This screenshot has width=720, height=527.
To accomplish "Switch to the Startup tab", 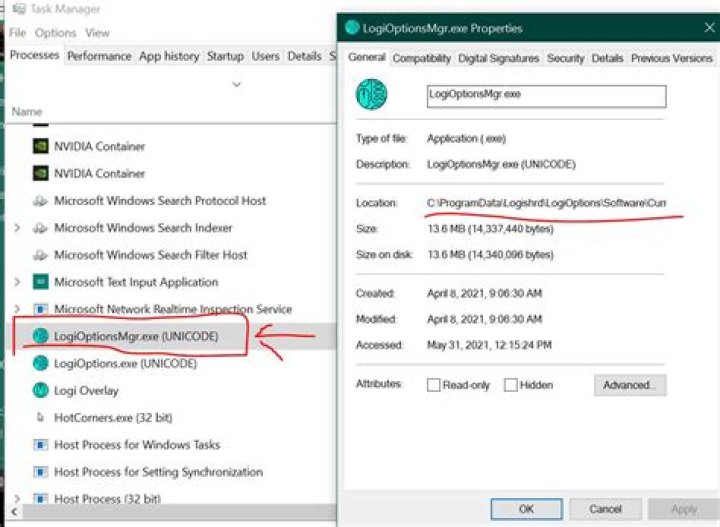I will point(225,56).
